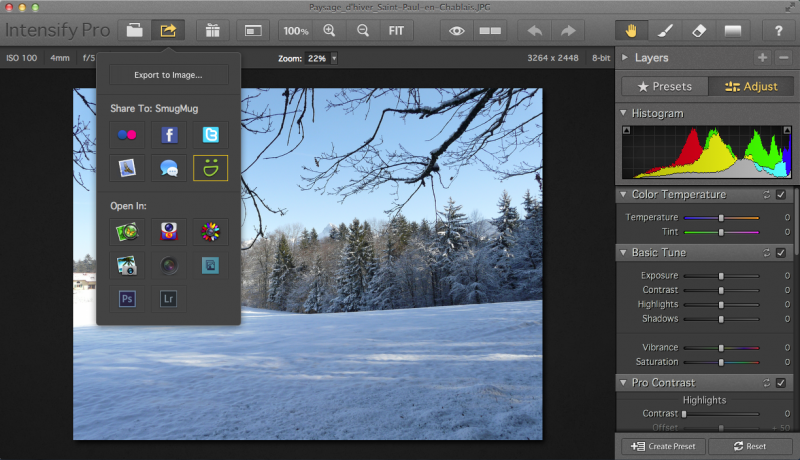Open in FX Photo Studio colorful icon

tap(210, 232)
